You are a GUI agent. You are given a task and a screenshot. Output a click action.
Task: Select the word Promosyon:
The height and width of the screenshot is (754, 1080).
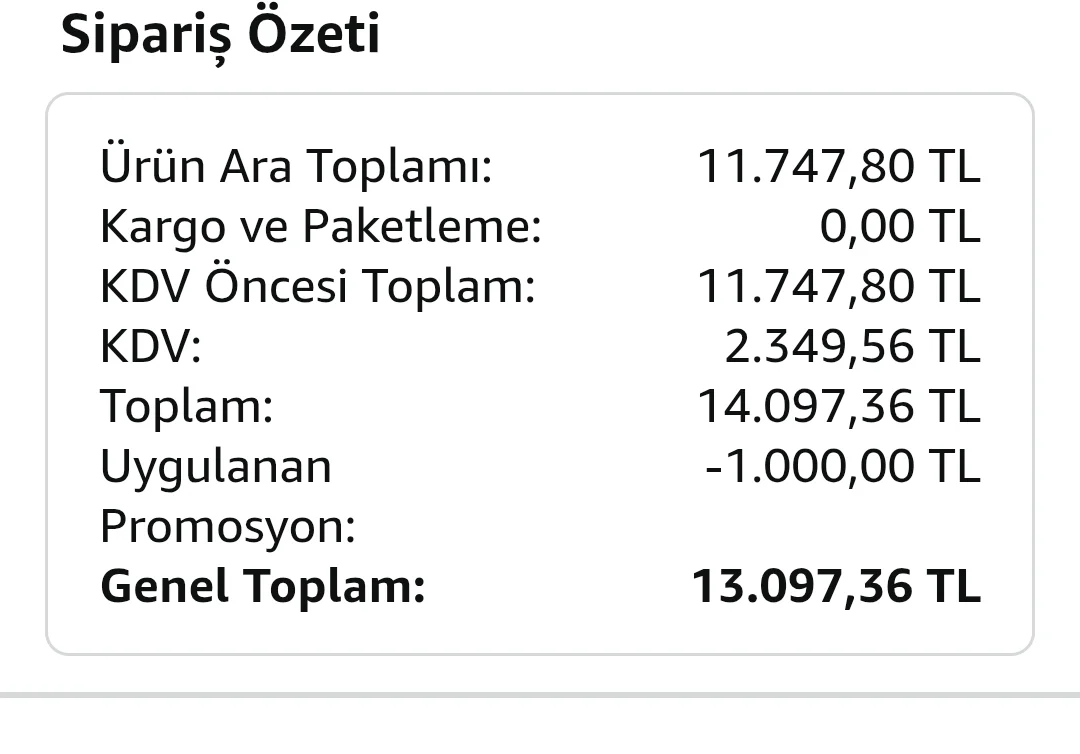tap(228, 527)
